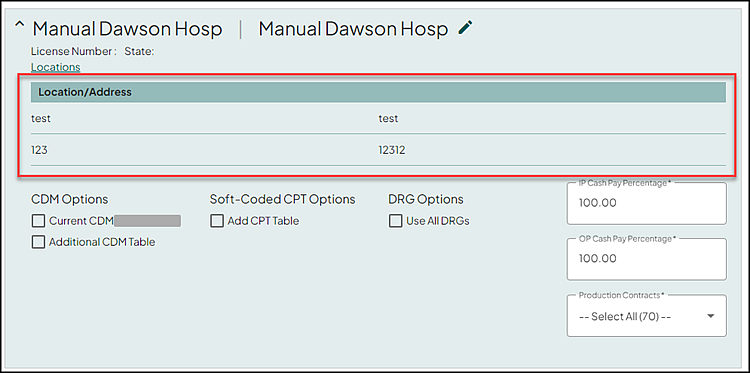Select the '12312' address cell

click(392, 150)
